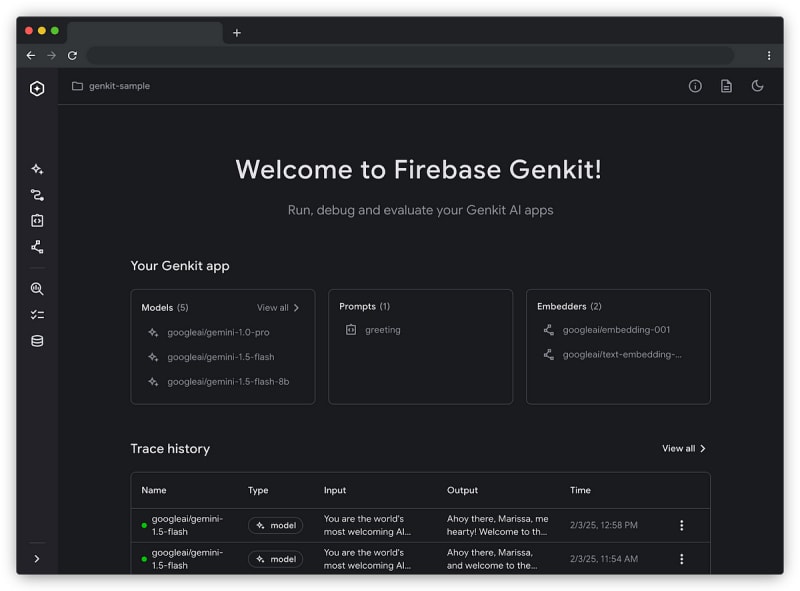800x591 pixels.
Task: Open the greeting prompt
Action: click(x=381, y=330)
